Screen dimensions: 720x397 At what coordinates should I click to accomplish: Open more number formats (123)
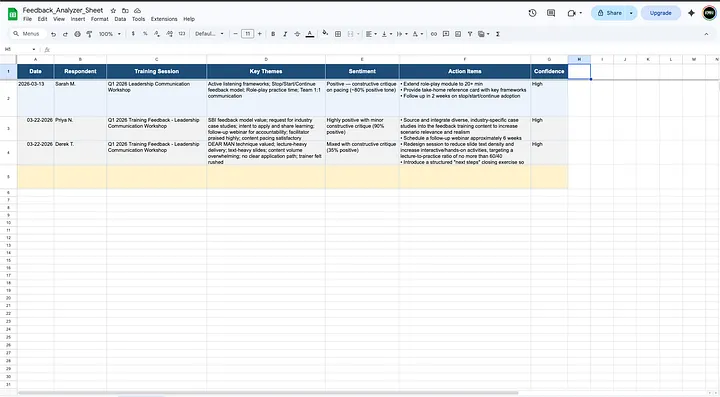pyautogui.click(x=182, y=34)
